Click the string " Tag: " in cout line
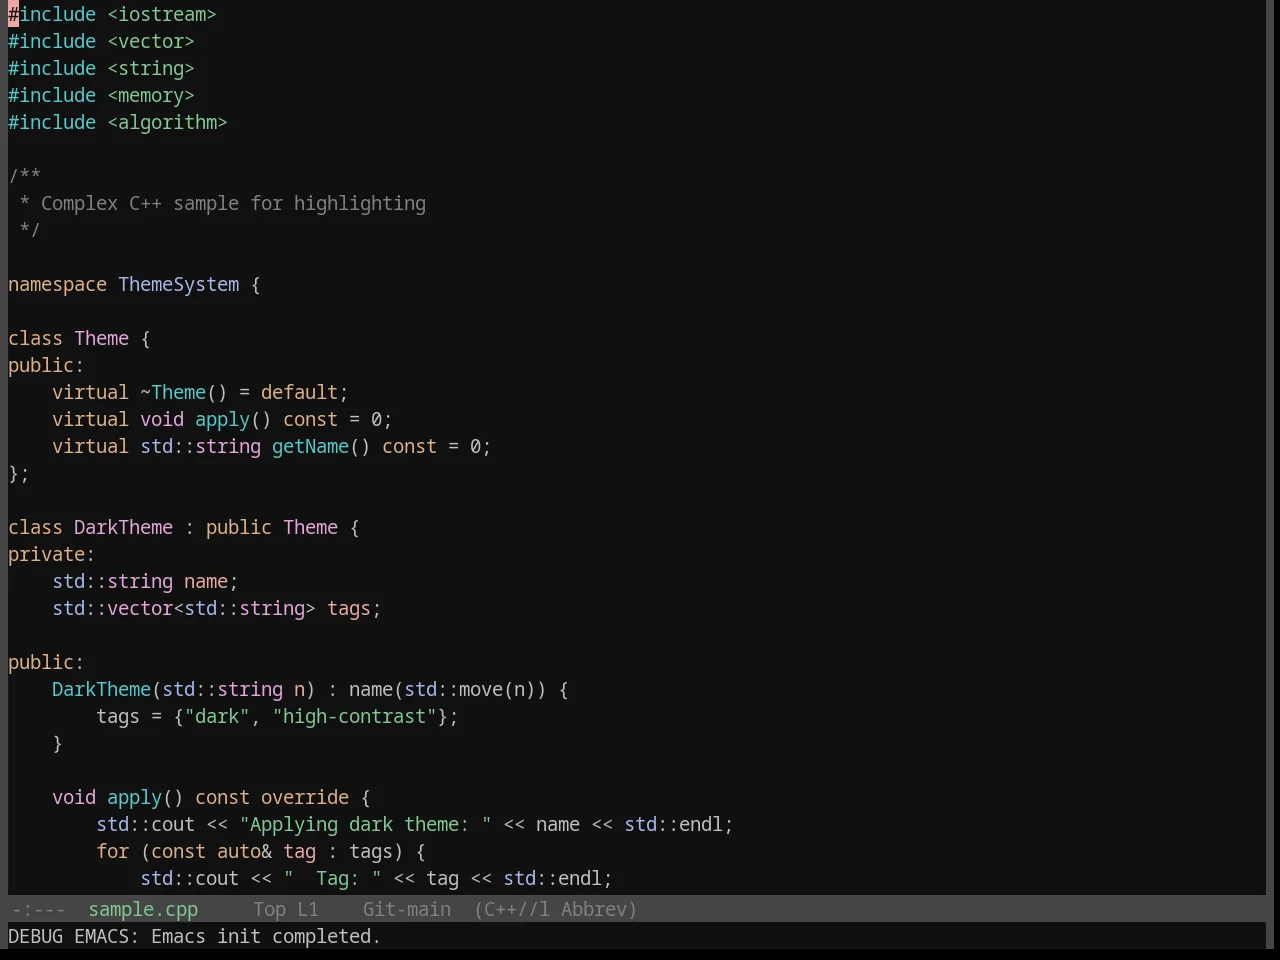Image resolution: width=1280 pixels, height=960 pixels. pos(332,878)
